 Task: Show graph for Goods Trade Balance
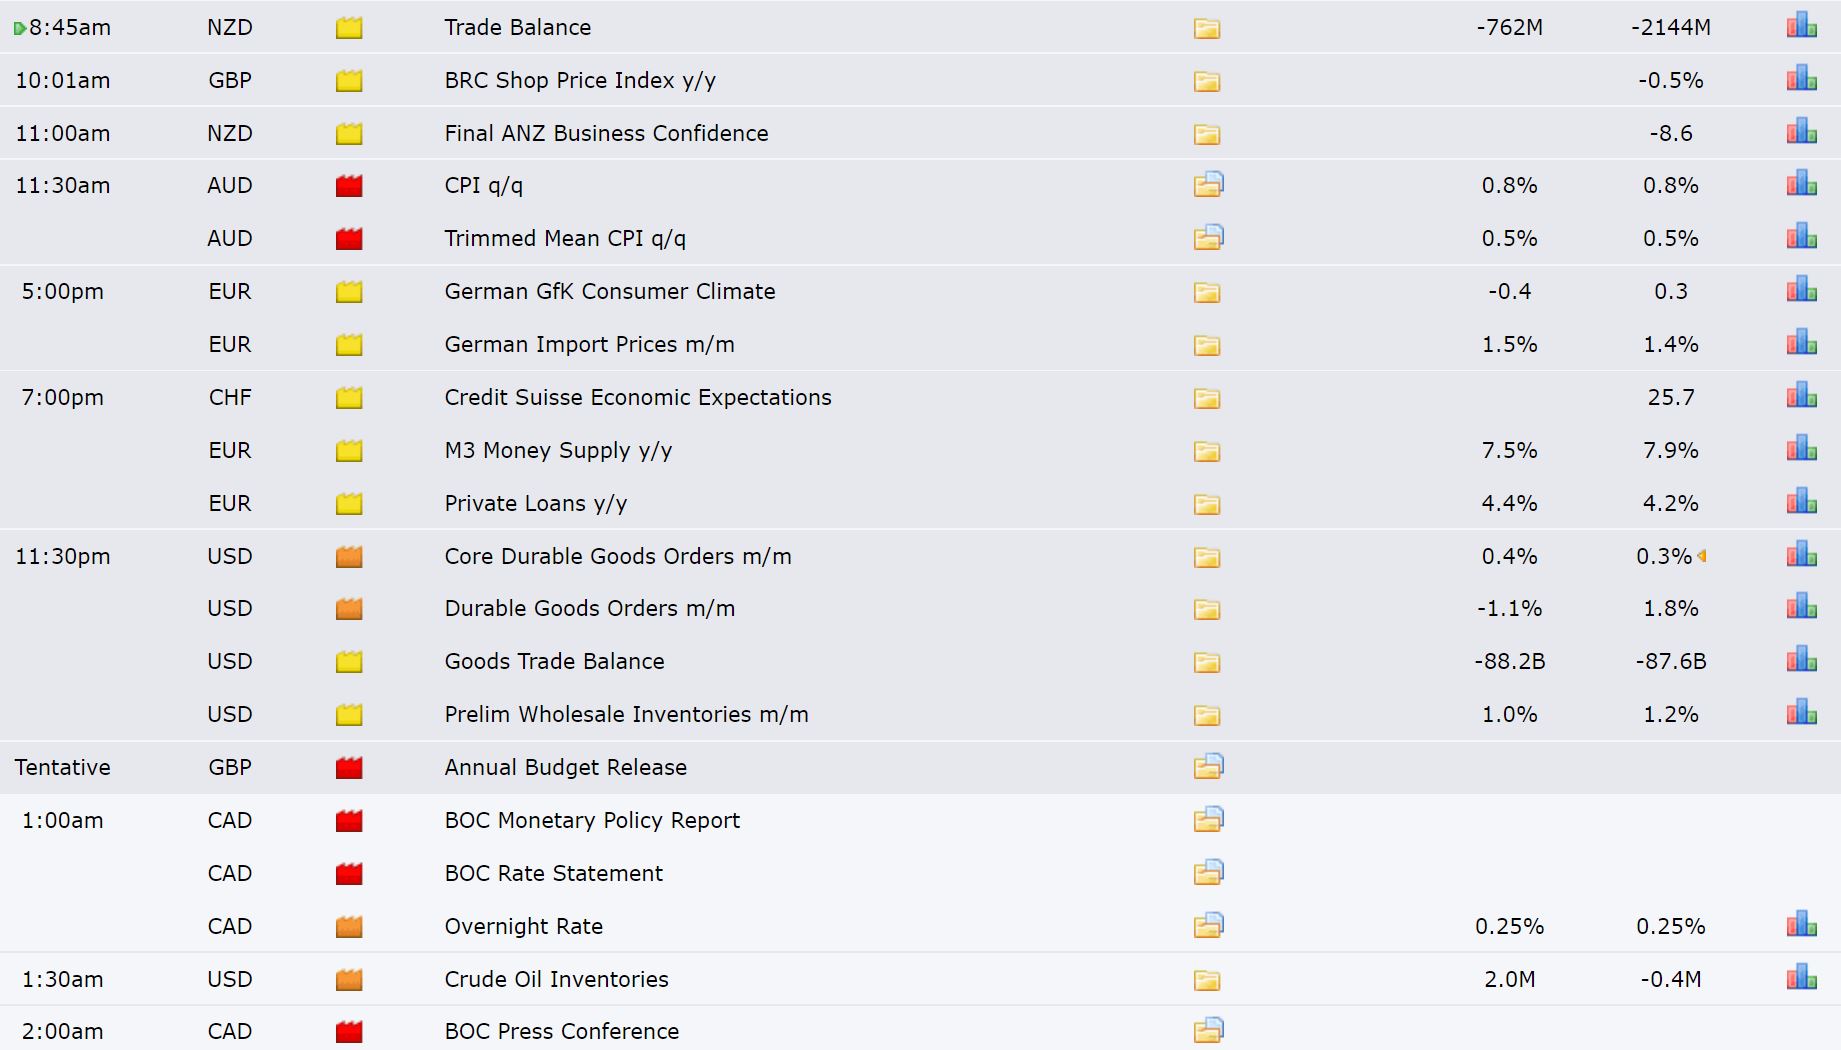pyautogui.click(x=1801, y=660)
